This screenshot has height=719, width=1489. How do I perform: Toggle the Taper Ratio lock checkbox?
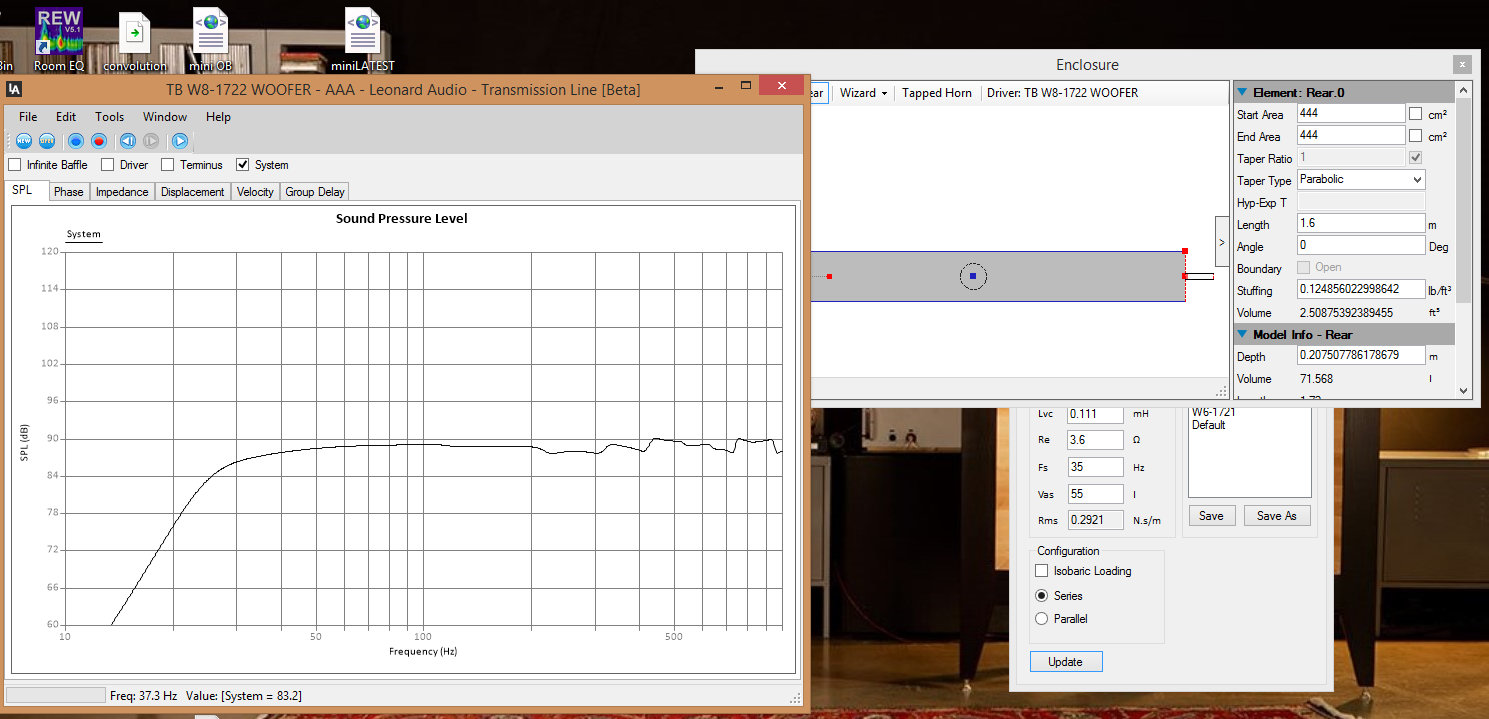point(1415,158)
